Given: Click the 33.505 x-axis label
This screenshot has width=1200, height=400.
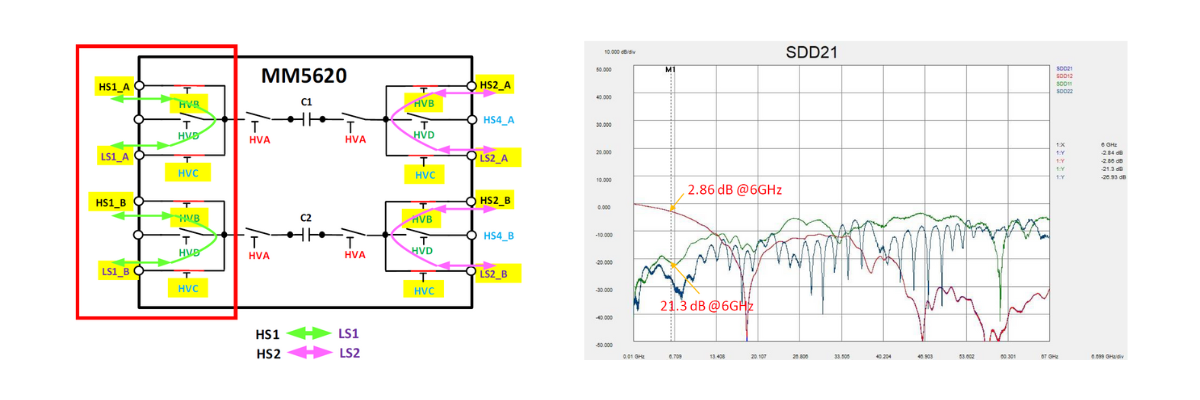Looking at the screenshot, I should [841, 356].
